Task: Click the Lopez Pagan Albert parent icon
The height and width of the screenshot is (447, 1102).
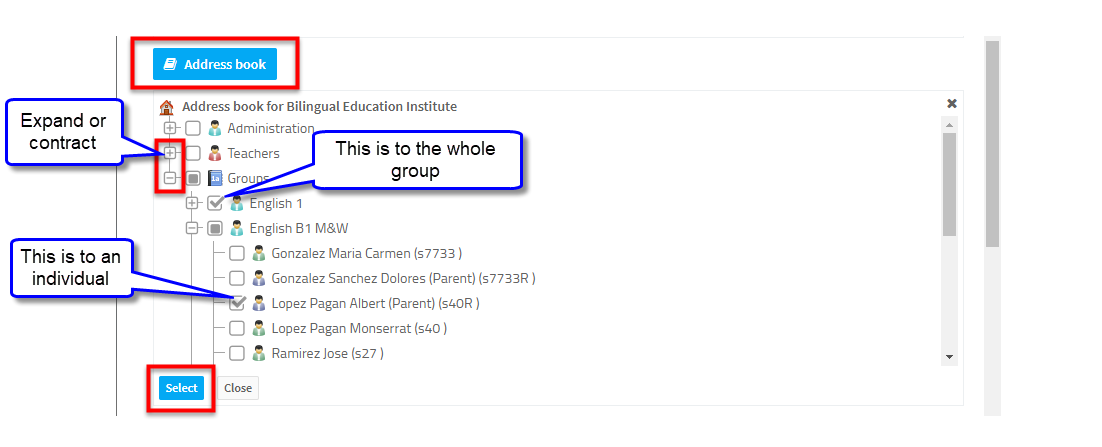Action: click(x=259, y=304)
